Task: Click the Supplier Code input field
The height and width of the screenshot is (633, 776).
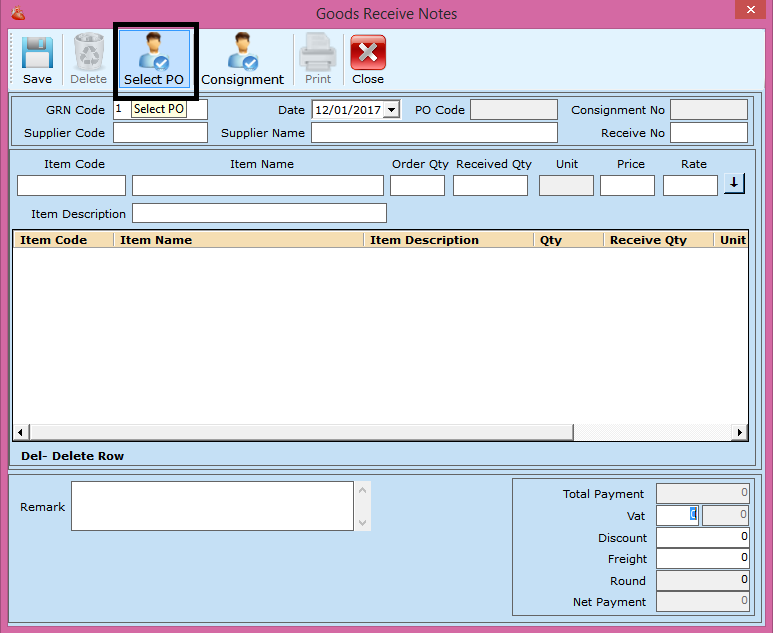Action: (160, 133)
